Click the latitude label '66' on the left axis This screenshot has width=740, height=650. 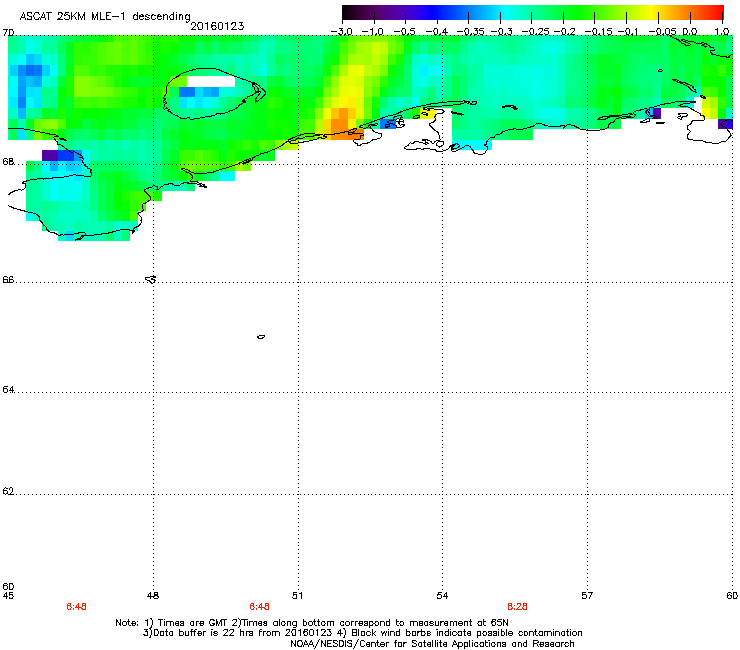tap(8, 280)
